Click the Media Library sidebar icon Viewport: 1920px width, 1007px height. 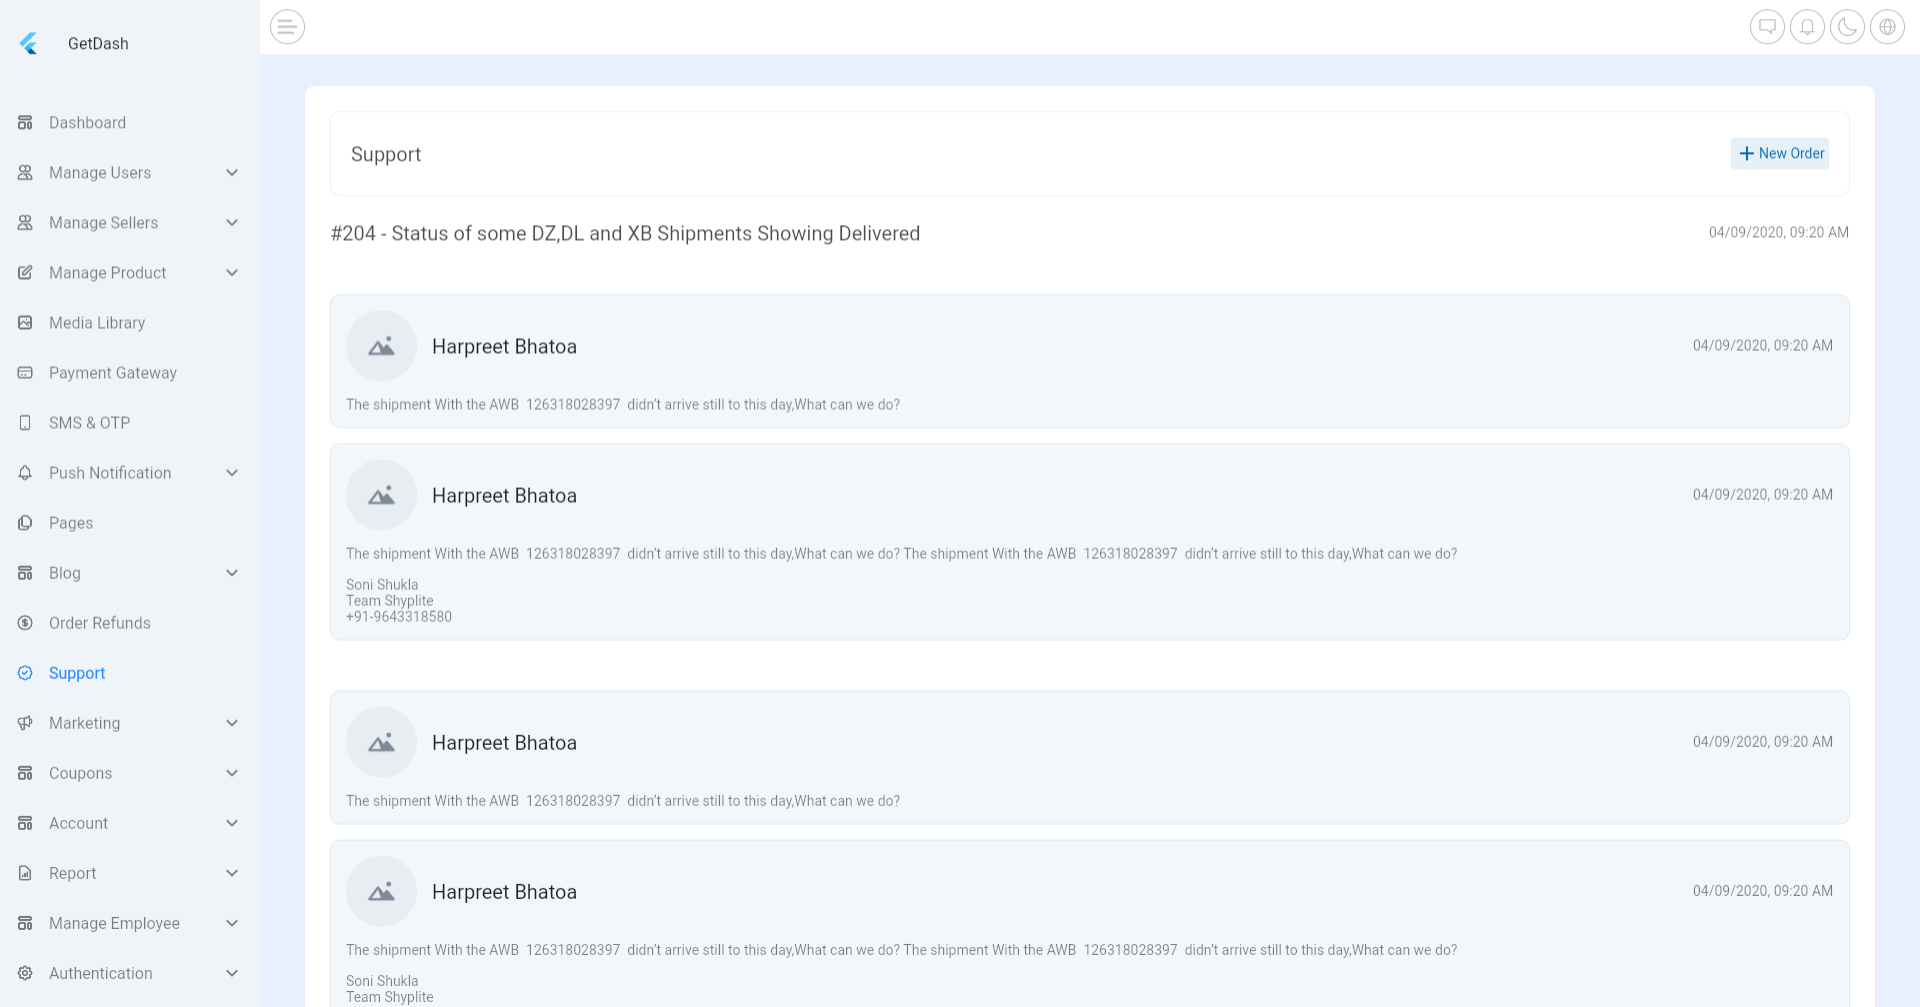pyautogui.click(x=26, y=323)
